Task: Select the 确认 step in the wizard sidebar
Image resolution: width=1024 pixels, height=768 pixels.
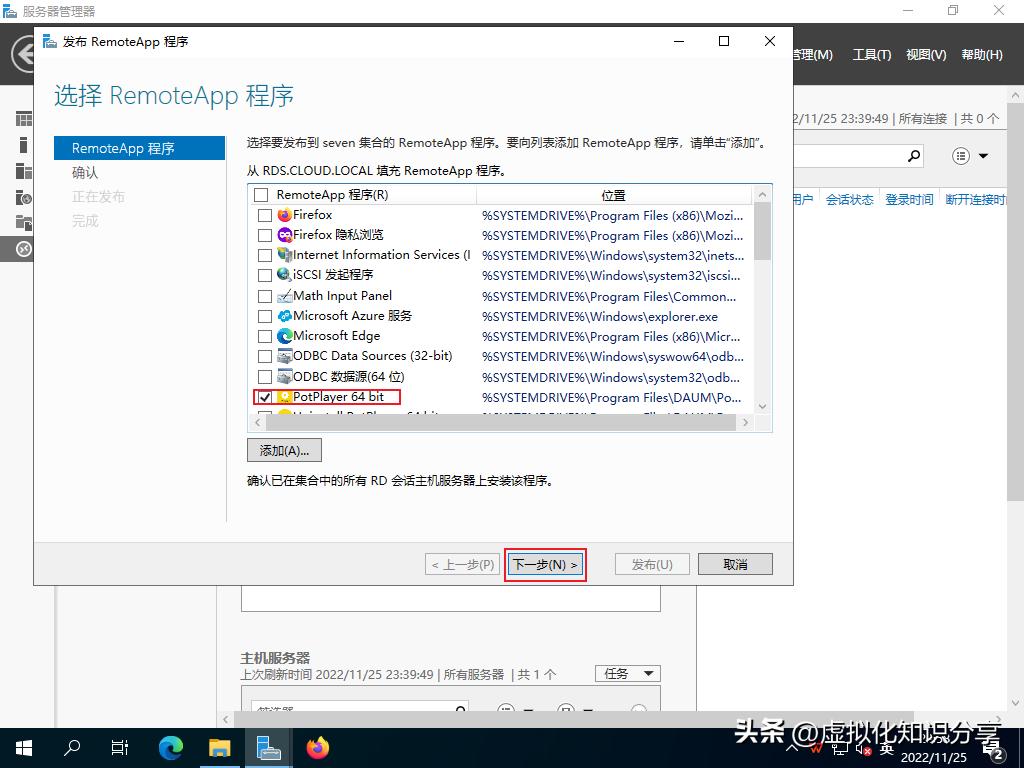Action: (x=85, y=172)
